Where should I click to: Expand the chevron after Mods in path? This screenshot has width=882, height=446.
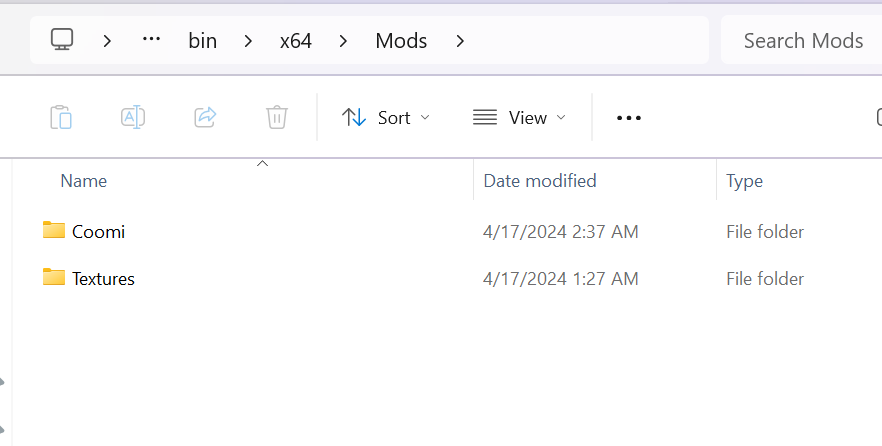tap(460, 40)
